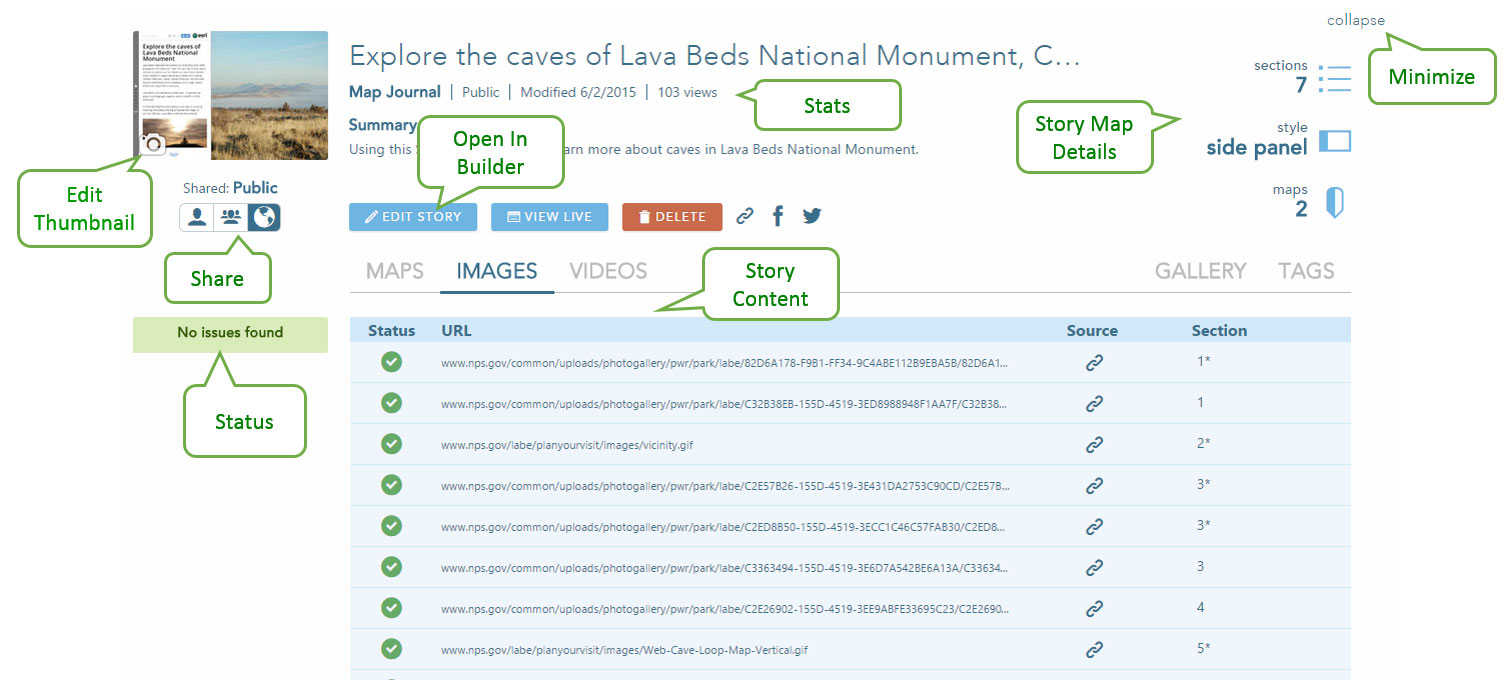
Task: Open the VIDEOS tab
Action: [x=608, y=271]
